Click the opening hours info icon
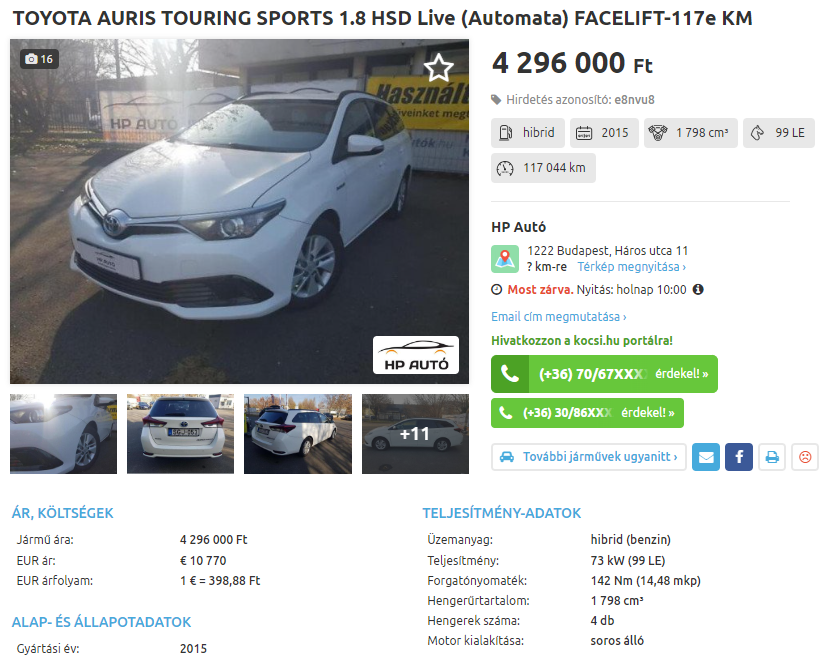833x660 pixels. (698, 290)
